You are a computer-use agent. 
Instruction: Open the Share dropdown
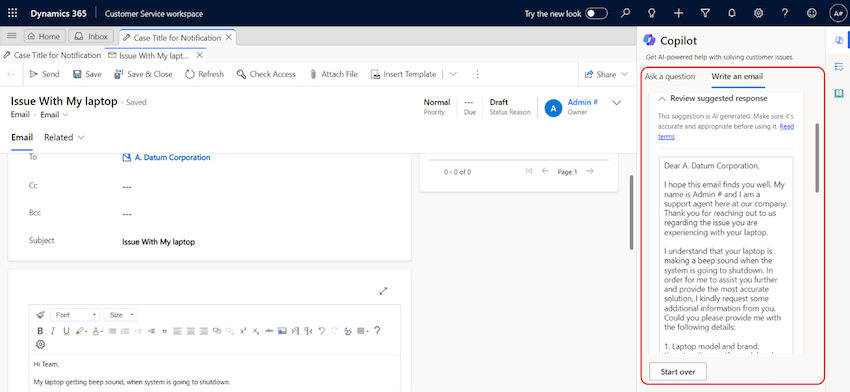coord(606,74)
